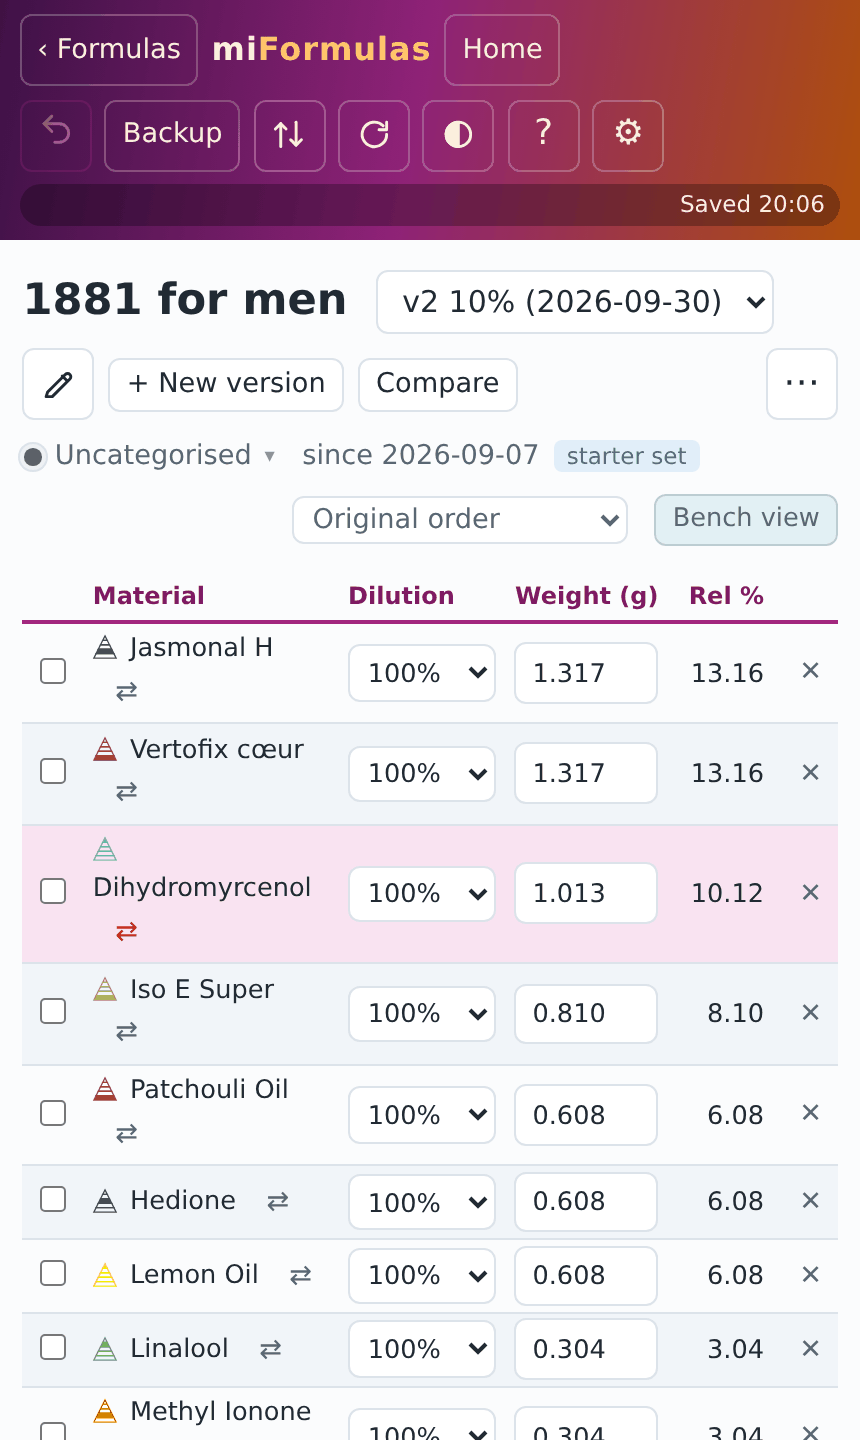
Task: Click the Vertofix cœur weight field
Action: [586, 773]
